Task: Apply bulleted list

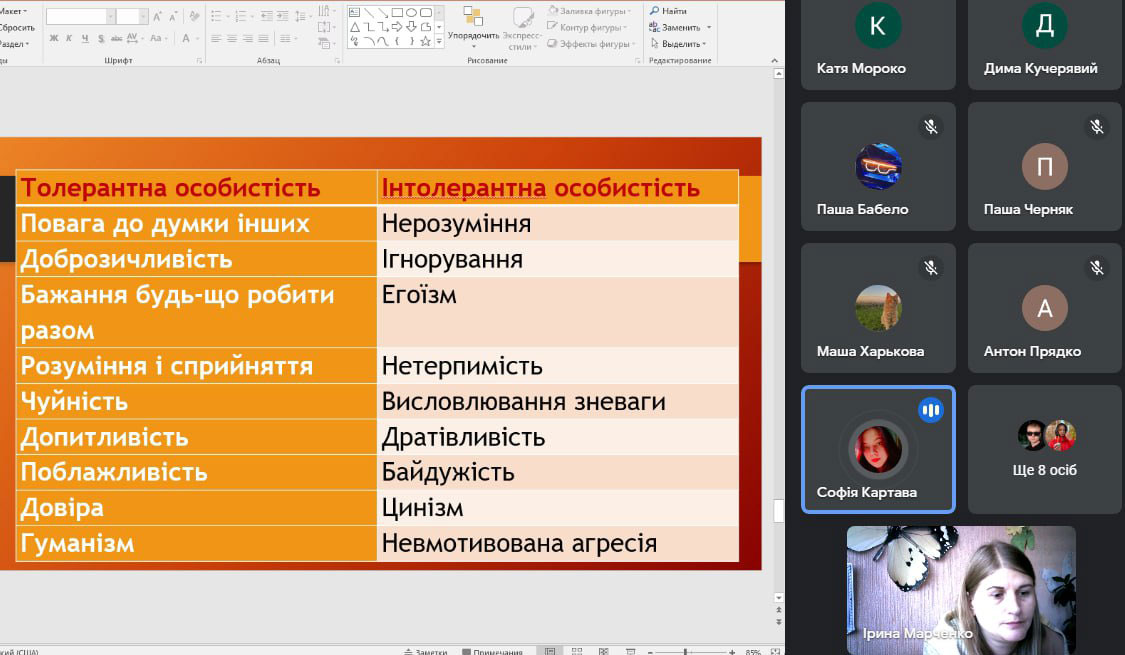Action: 218,17
